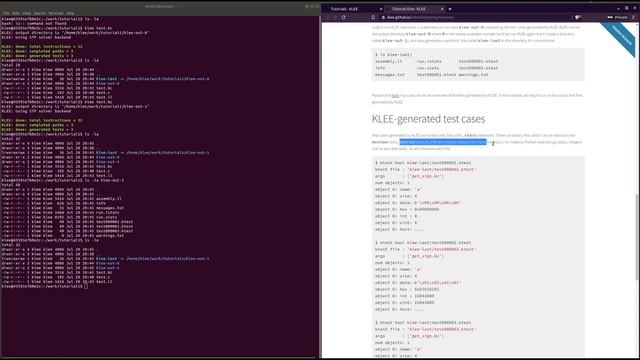
Task: Click the Fork me on GitHub ribbon
Action: (x=619, y=39)
